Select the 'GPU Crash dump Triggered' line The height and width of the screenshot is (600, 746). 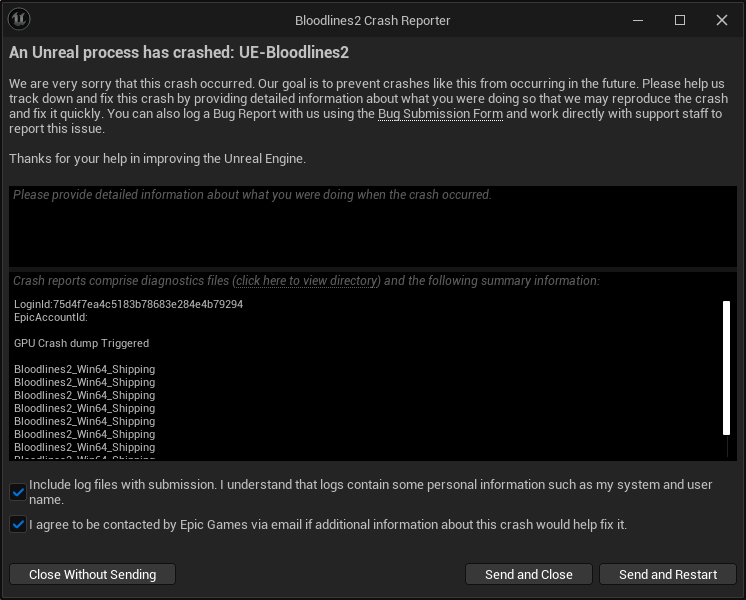pos(81,343)
